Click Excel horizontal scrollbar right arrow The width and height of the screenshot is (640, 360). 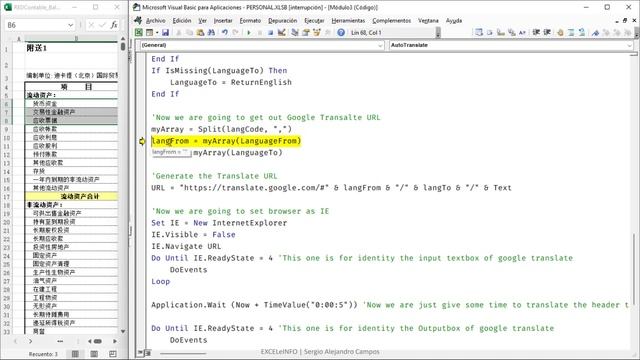[x=115, y=341]
